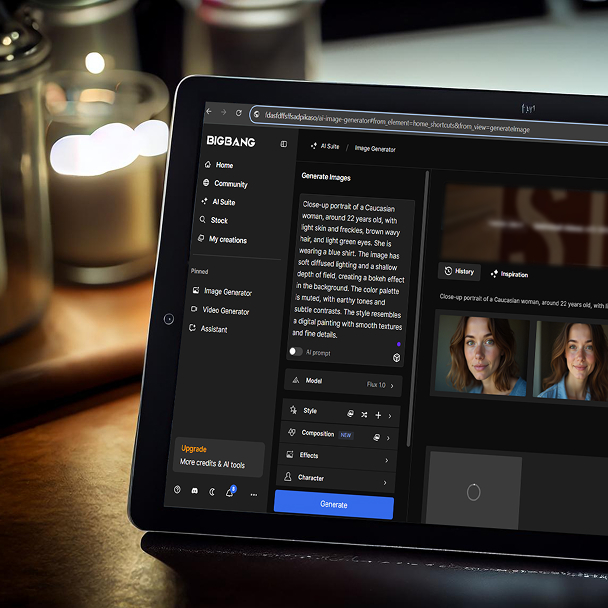Click the site info icon in address bar
Image resolution: width=608 pixels, height=608 pixels.
[x=256, y=114]
